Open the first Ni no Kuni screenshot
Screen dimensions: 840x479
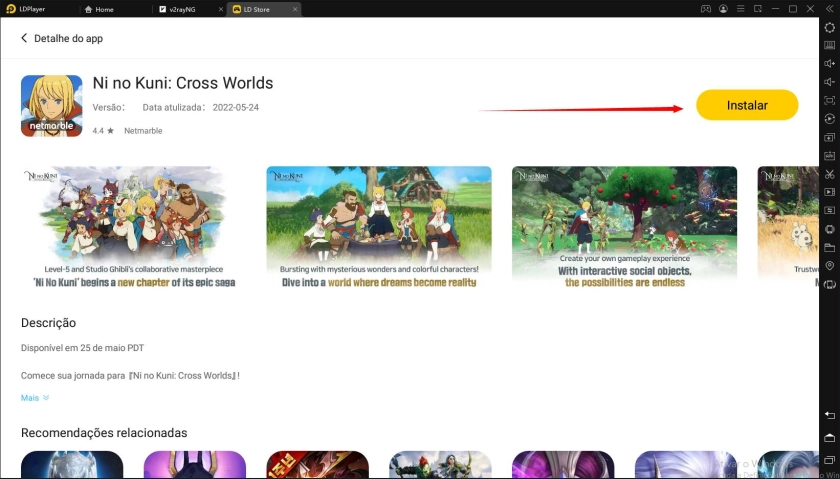click(x=133, y=228)
